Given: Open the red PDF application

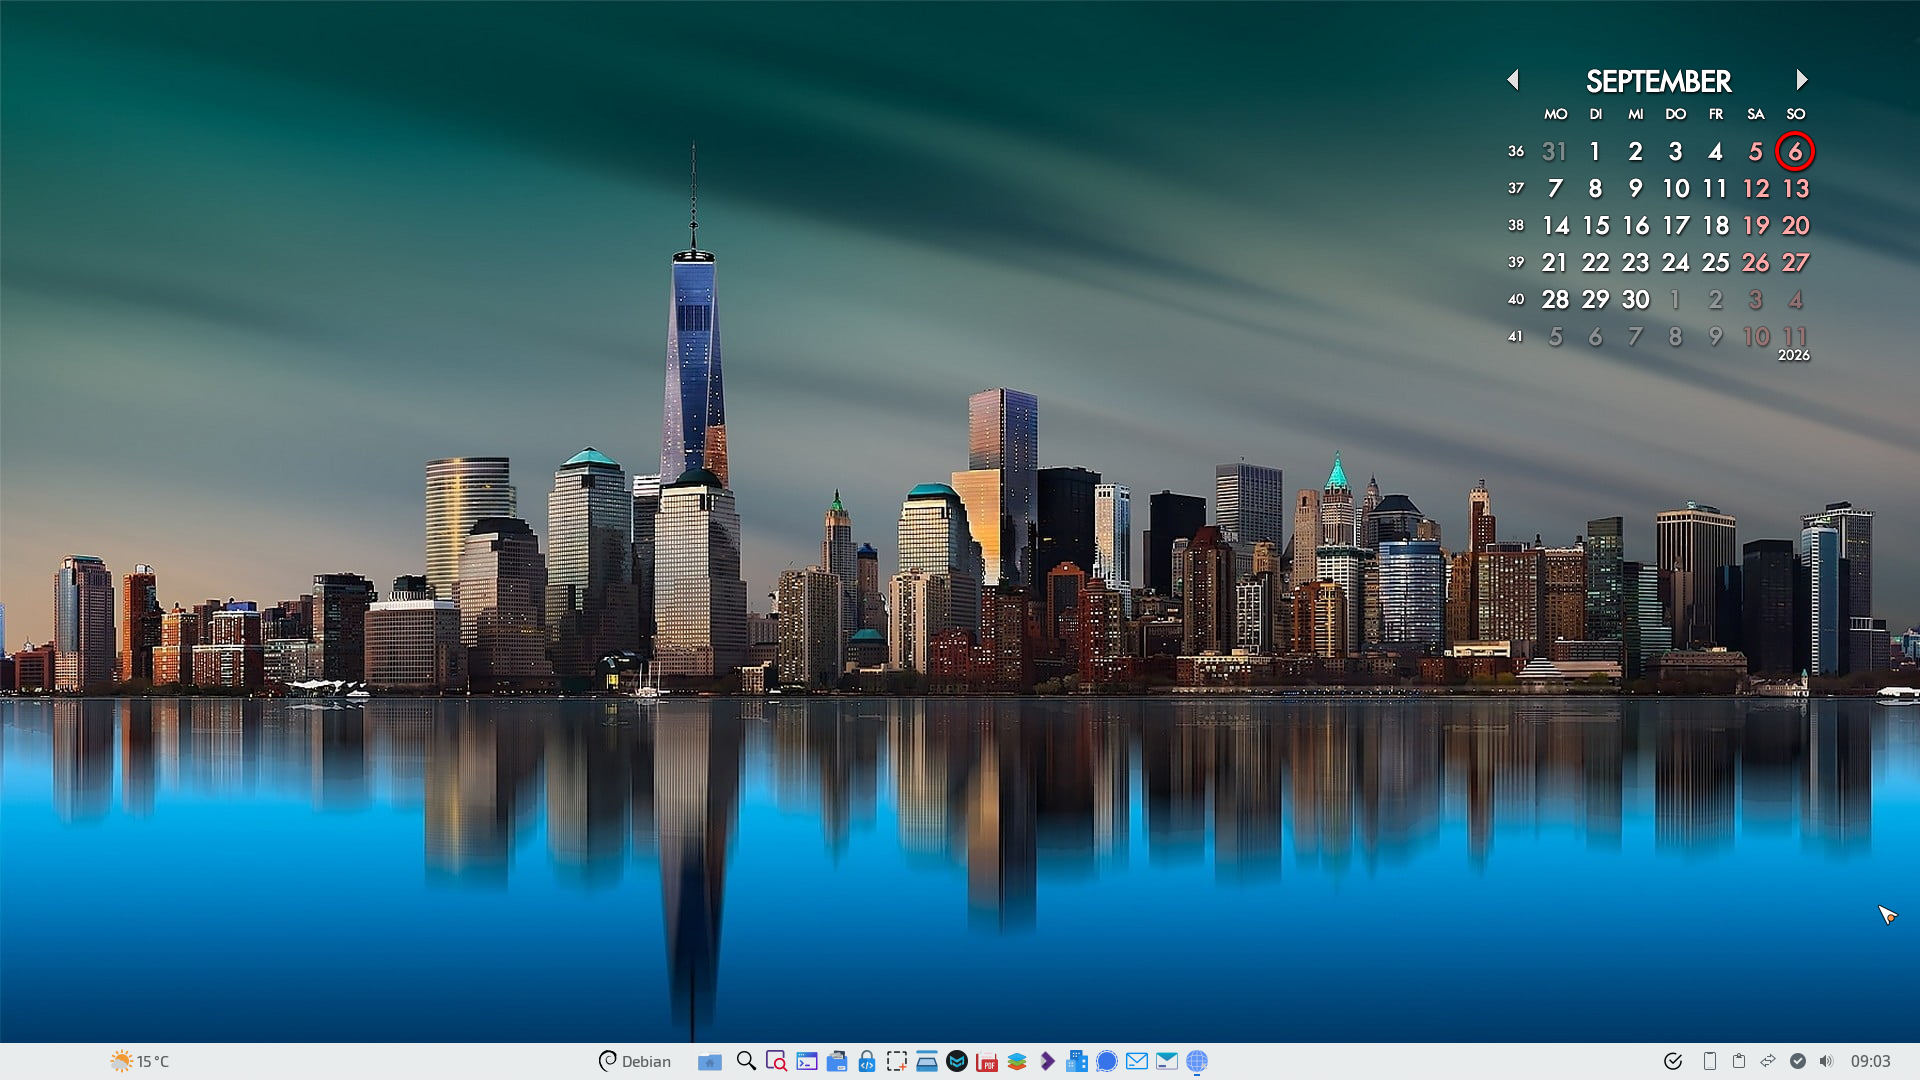Looking at the screenshot, I should coord(987,1061).
